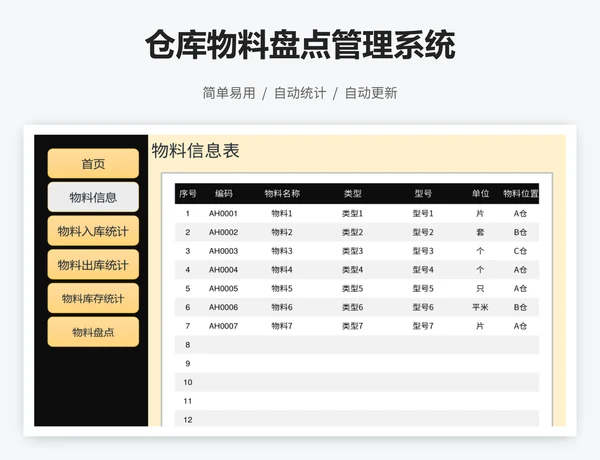Select the 物料6 name cell
Viewport: 600px width, 460px height.
pyautogui.click(x=282, y=307)
